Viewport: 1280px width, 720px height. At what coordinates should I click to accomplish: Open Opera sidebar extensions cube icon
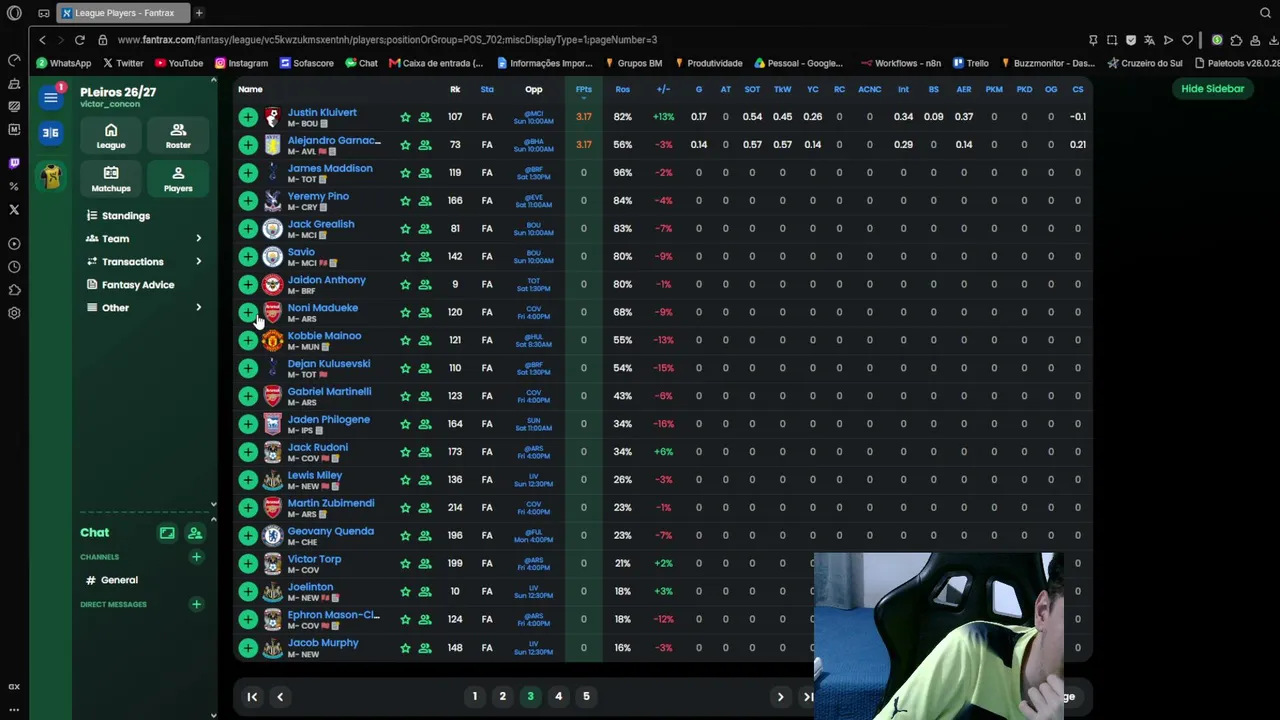pyautogui.click(x=14, y=290)
